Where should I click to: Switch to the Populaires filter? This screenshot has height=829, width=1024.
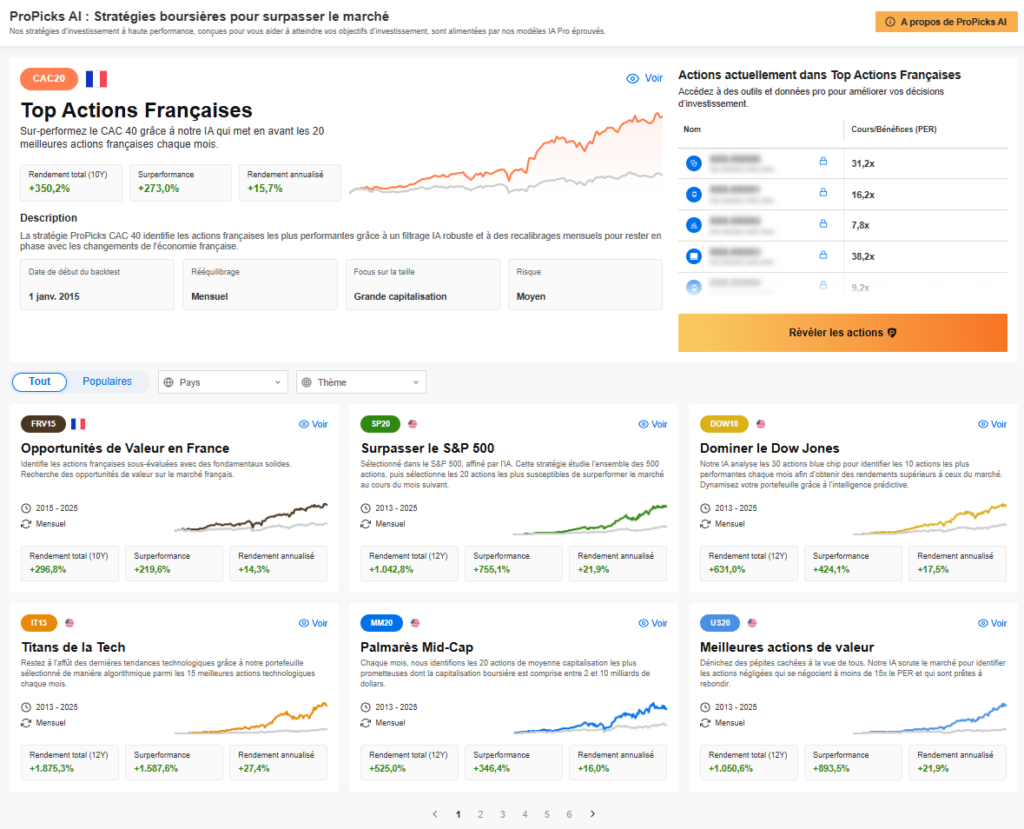click(x=107, y=381)
